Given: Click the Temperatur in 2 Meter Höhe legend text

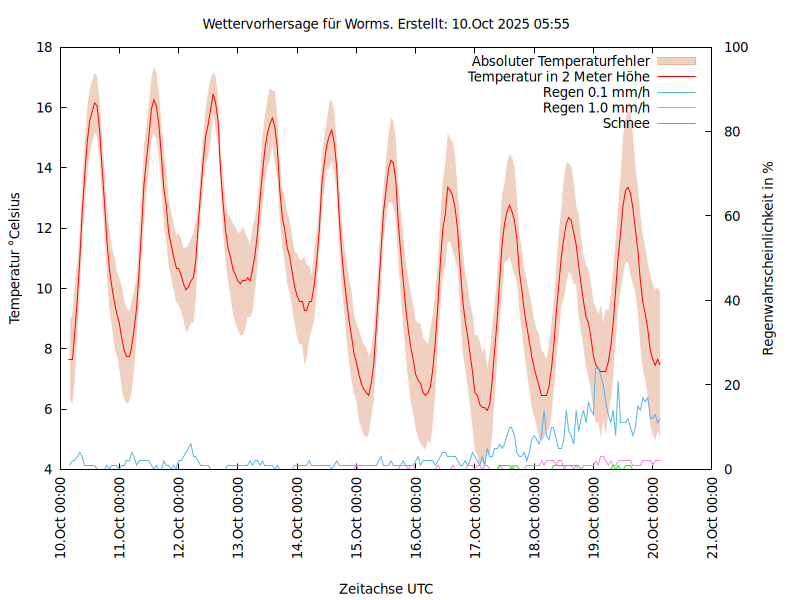Looking at the screenshot, I should click(559, 77).
